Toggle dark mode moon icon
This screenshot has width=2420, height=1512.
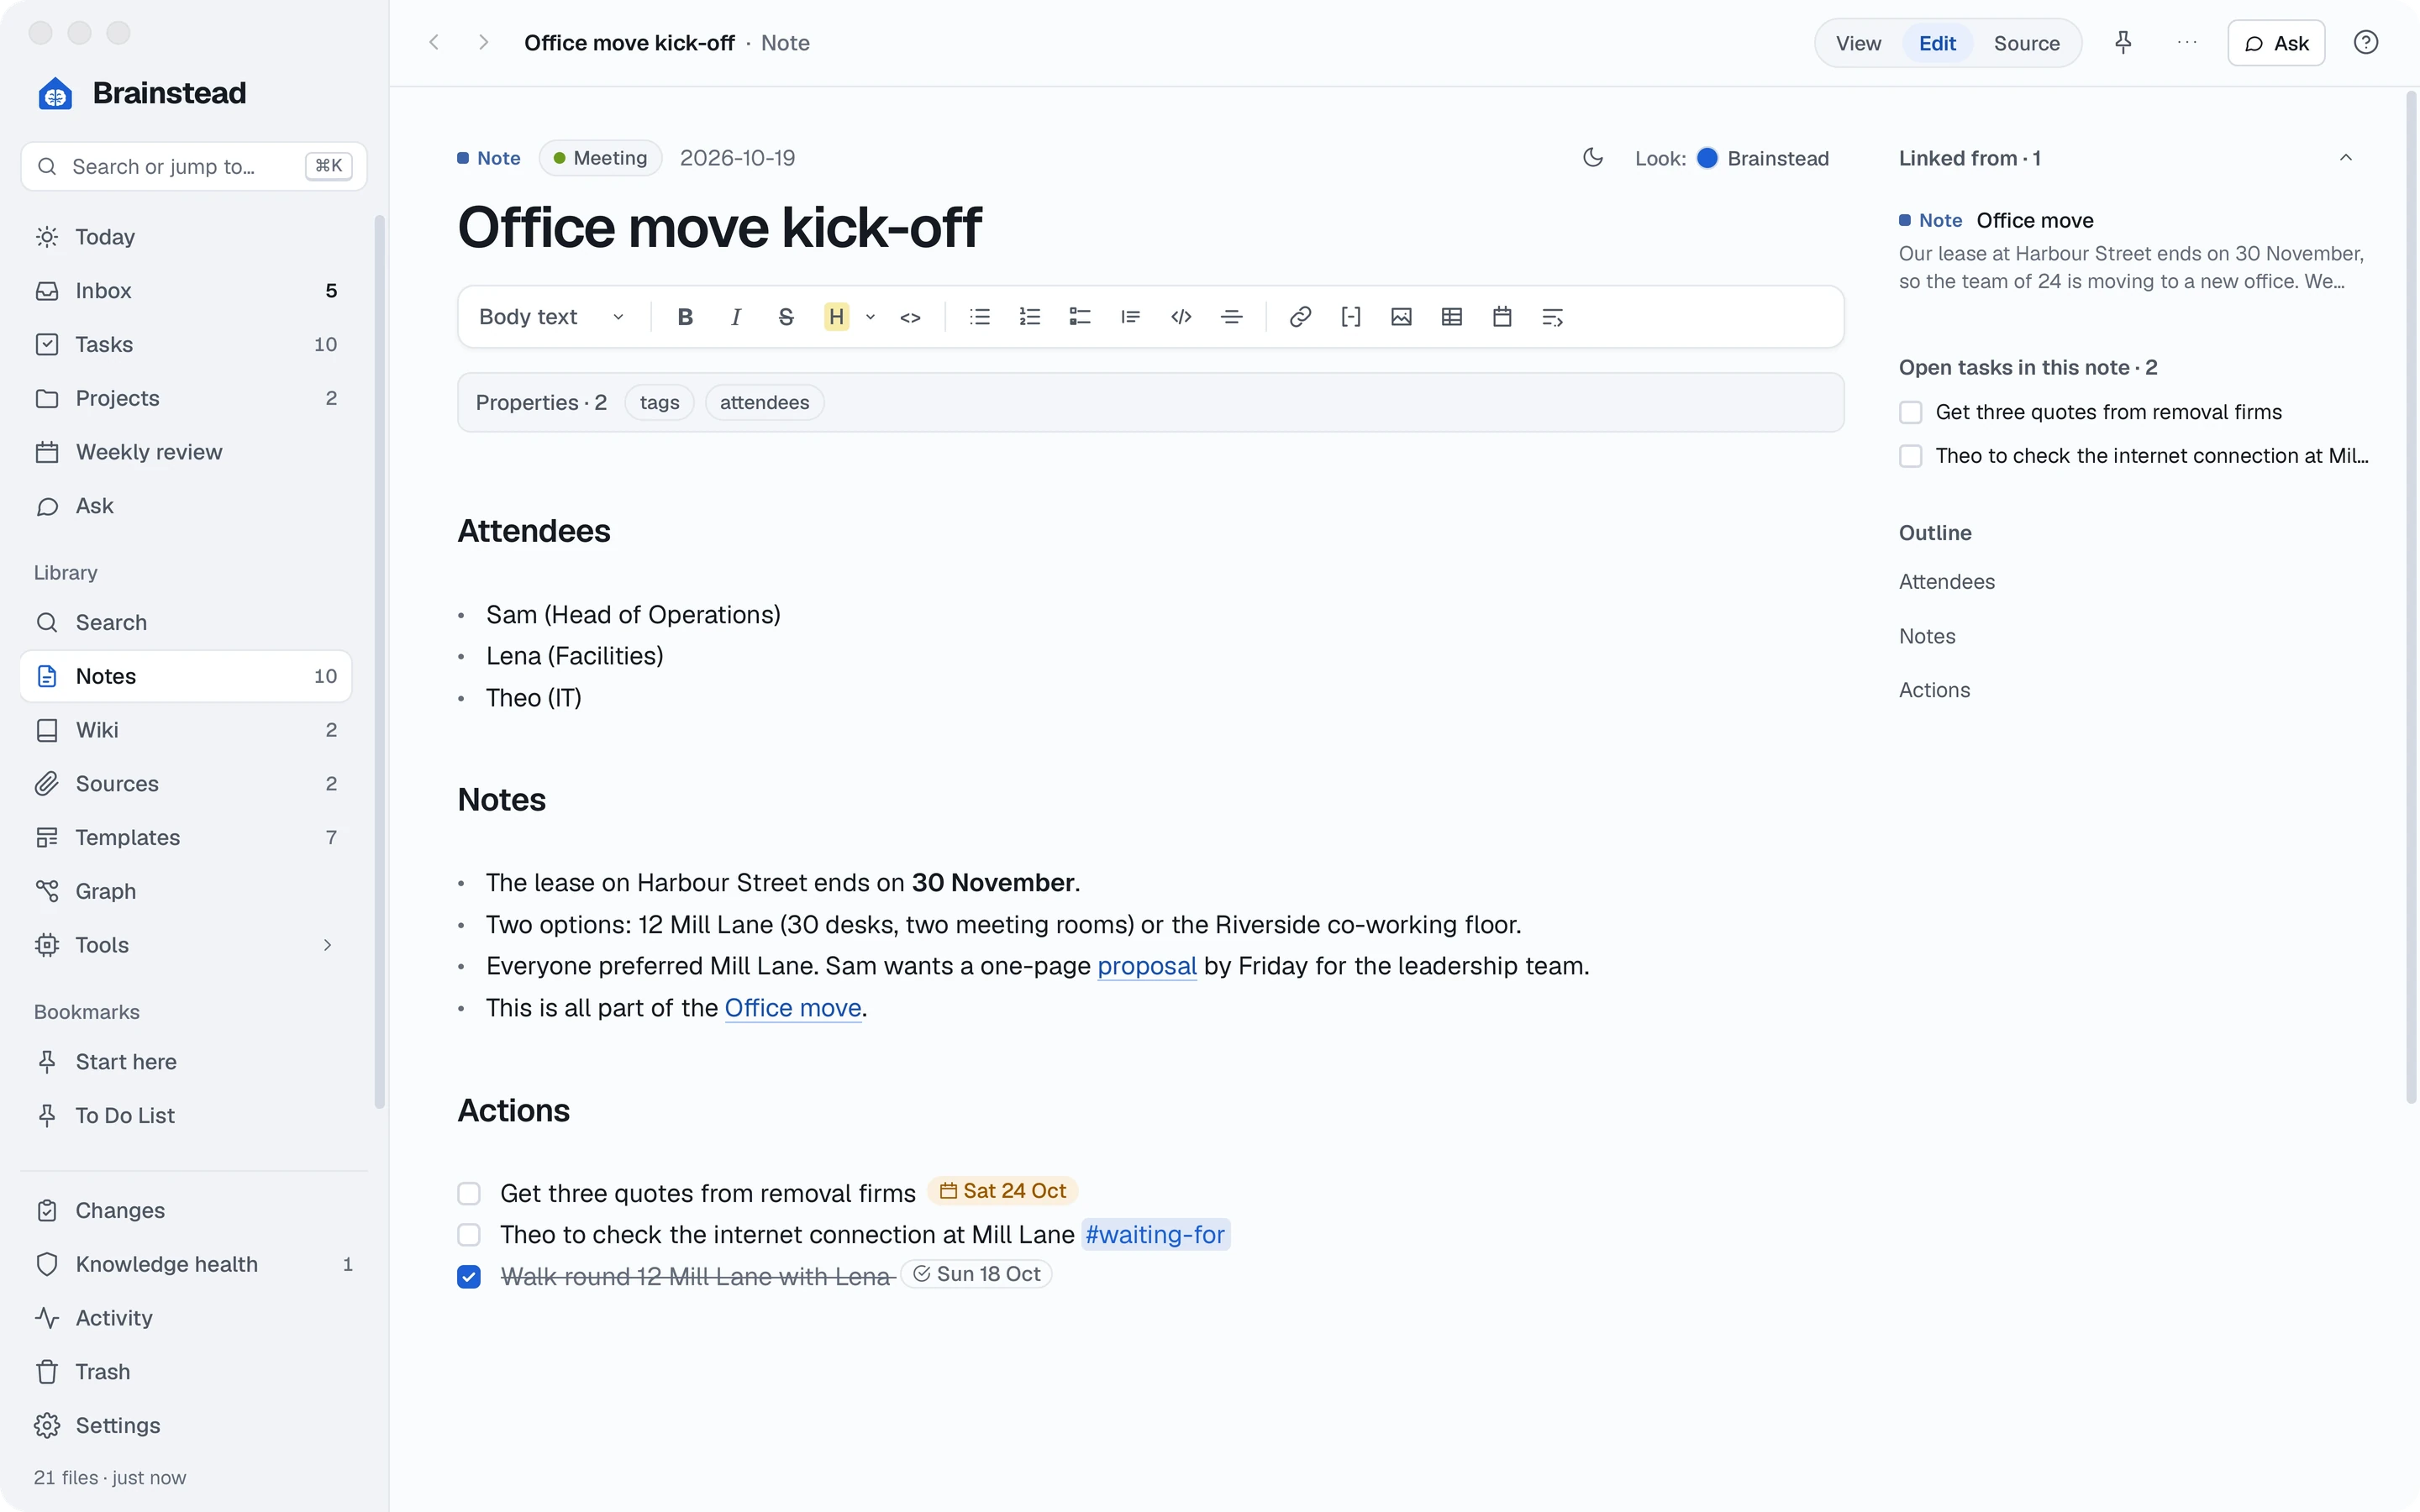tap(1593, 158)
